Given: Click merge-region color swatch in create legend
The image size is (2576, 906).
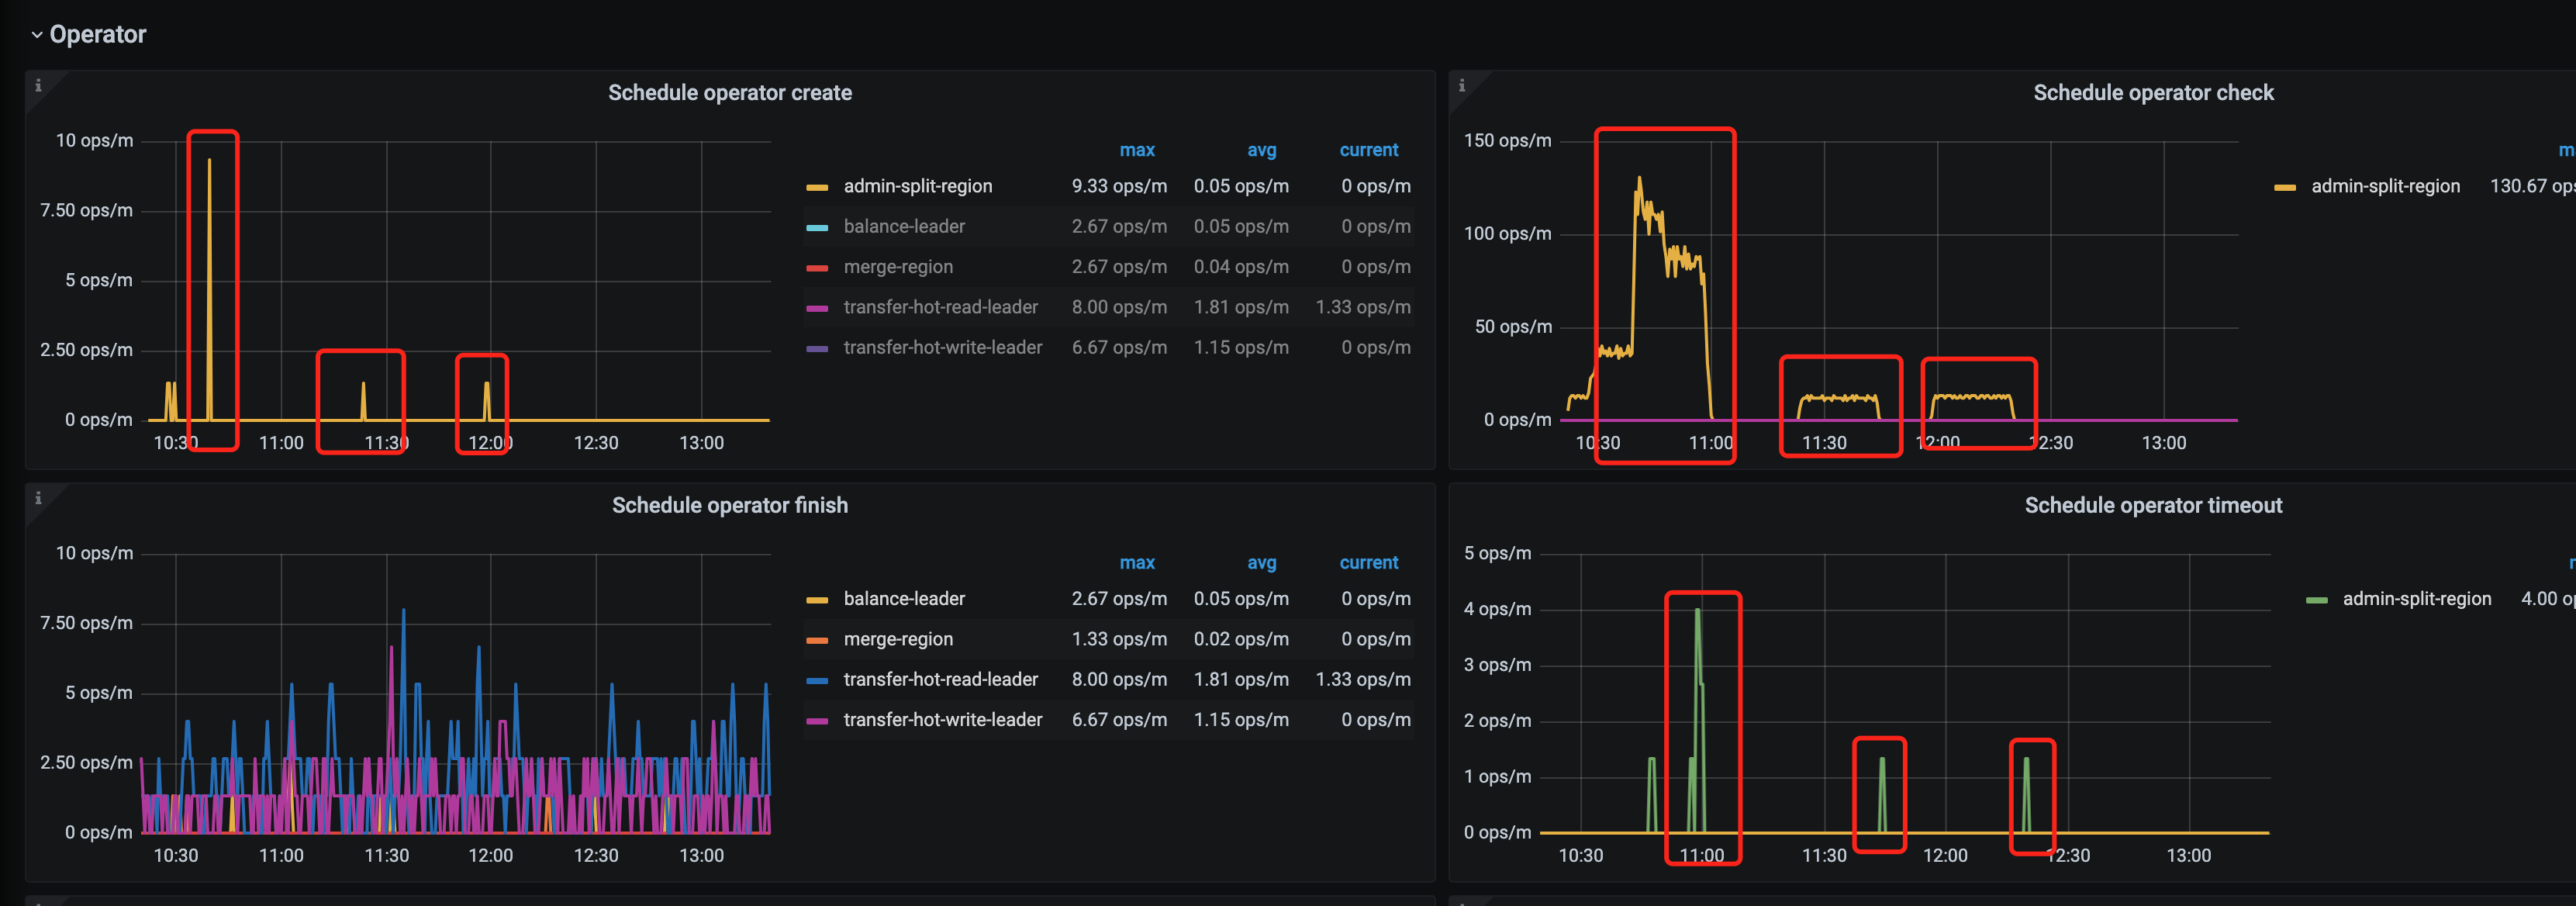Looking at the screenshot, I should pyautogui.click(x=817, y=268).
